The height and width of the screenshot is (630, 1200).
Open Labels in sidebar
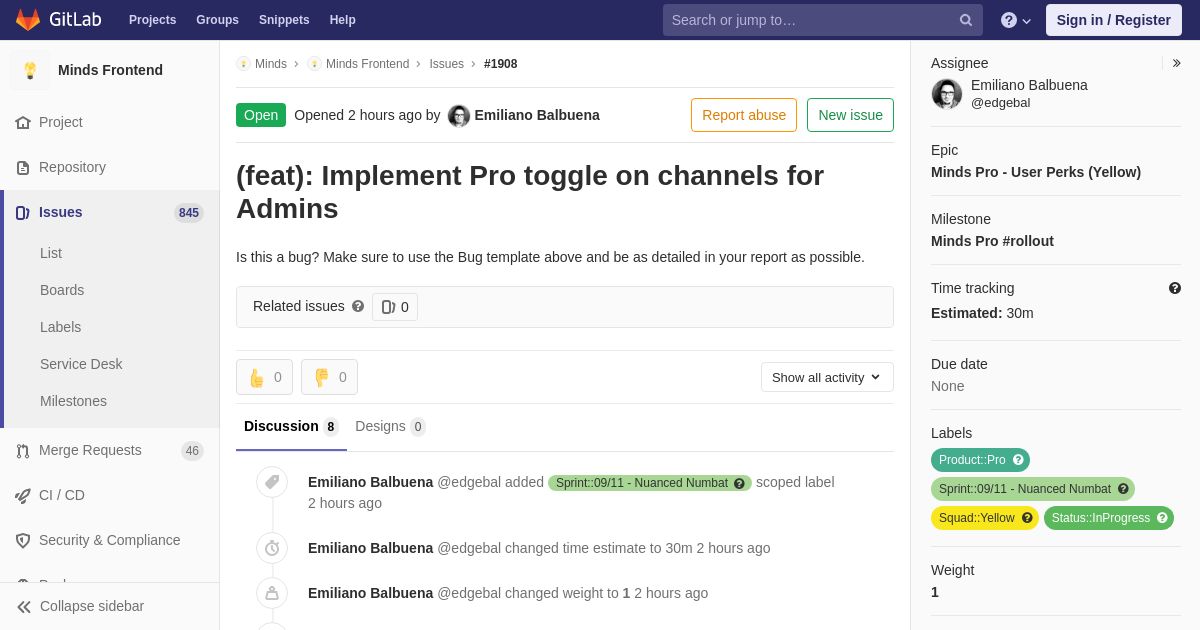coord(60,327)
